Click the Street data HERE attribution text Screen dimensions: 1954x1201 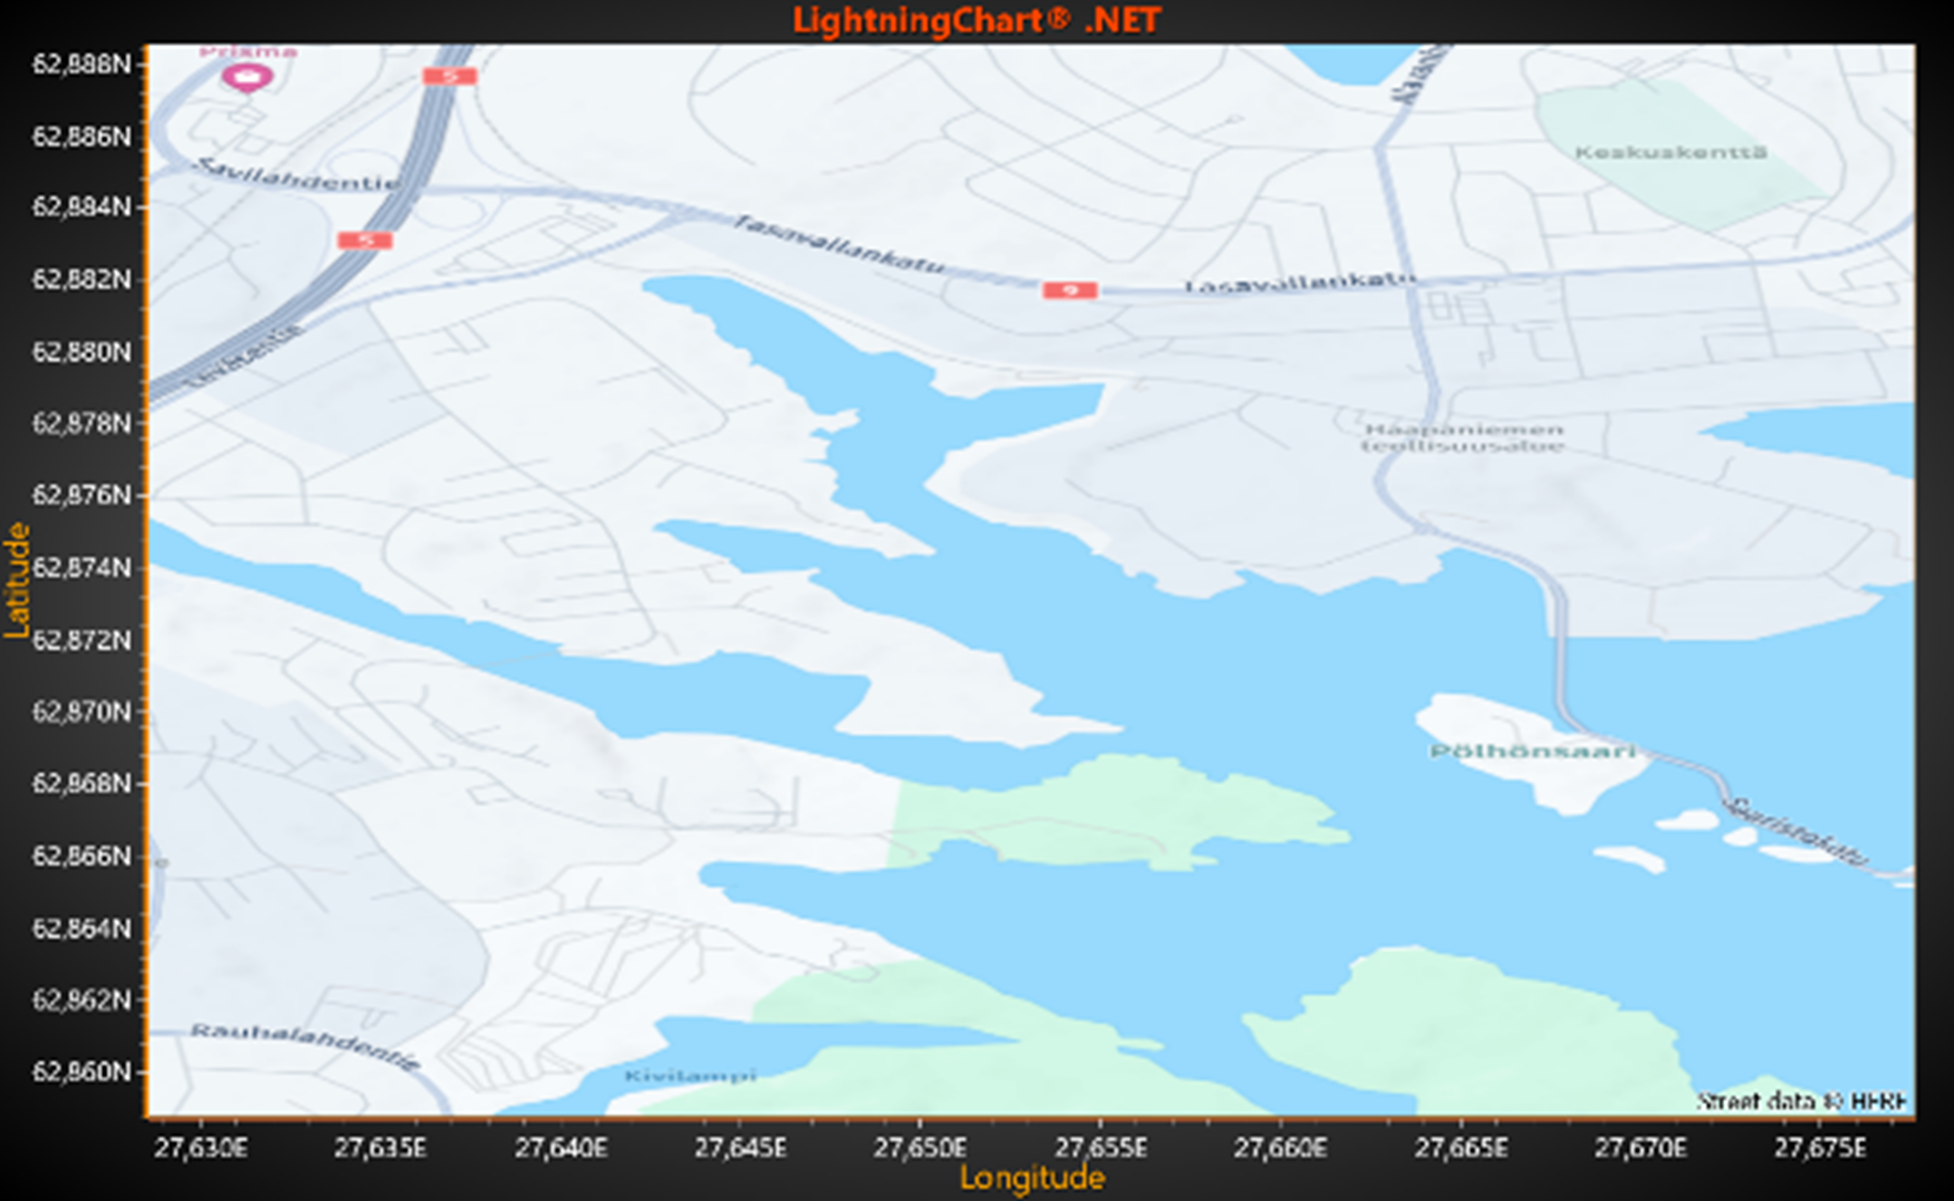click(1801, 1102)
